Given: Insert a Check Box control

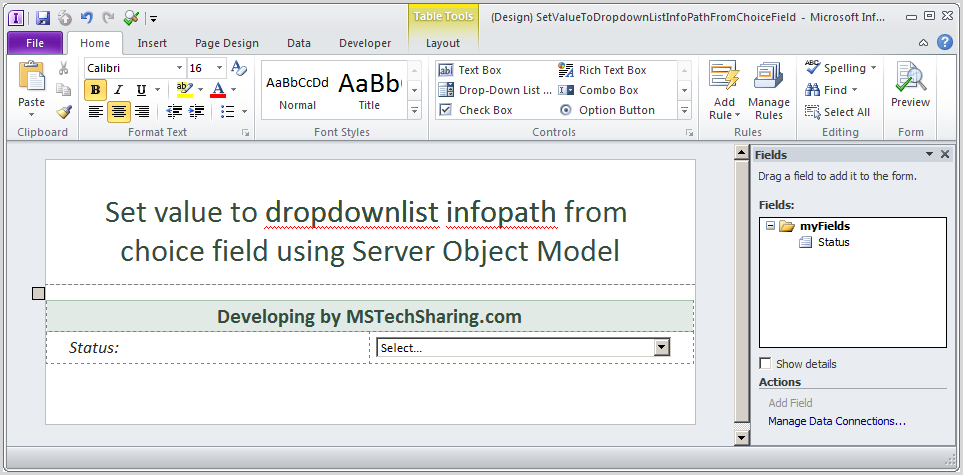Looking at the screenshot, I should [x=476, y=110].
